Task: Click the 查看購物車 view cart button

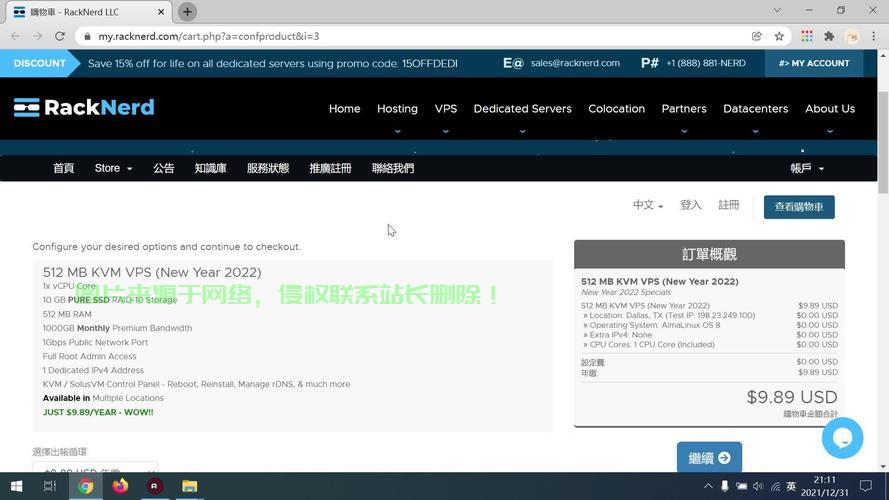Action: (x=798, y=207)
